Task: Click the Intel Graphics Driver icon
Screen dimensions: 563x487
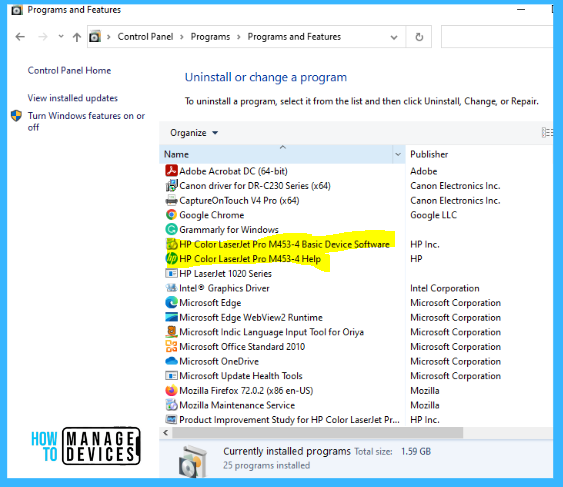Action: click(171, 288)
